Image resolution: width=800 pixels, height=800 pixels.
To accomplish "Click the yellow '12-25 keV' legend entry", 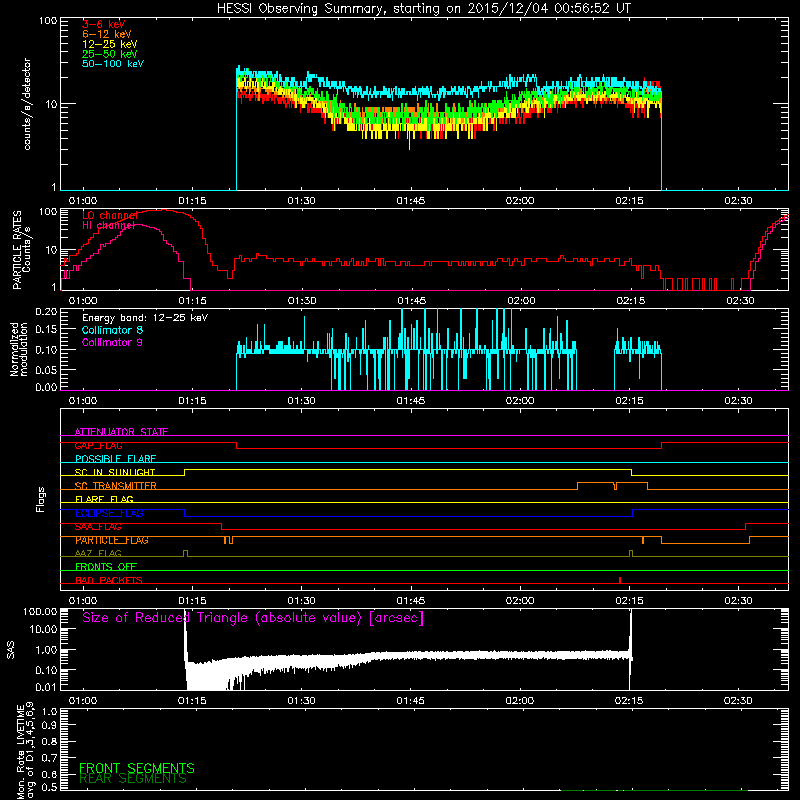I will tap(110, 44).
